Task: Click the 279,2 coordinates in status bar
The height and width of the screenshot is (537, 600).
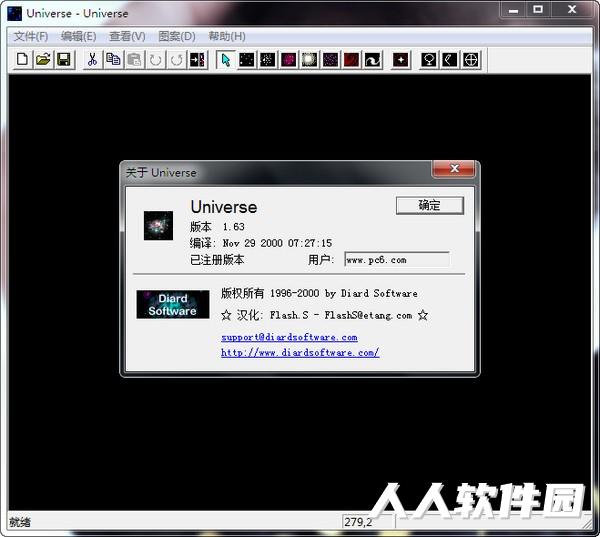Action: click(x=359, y=522)
